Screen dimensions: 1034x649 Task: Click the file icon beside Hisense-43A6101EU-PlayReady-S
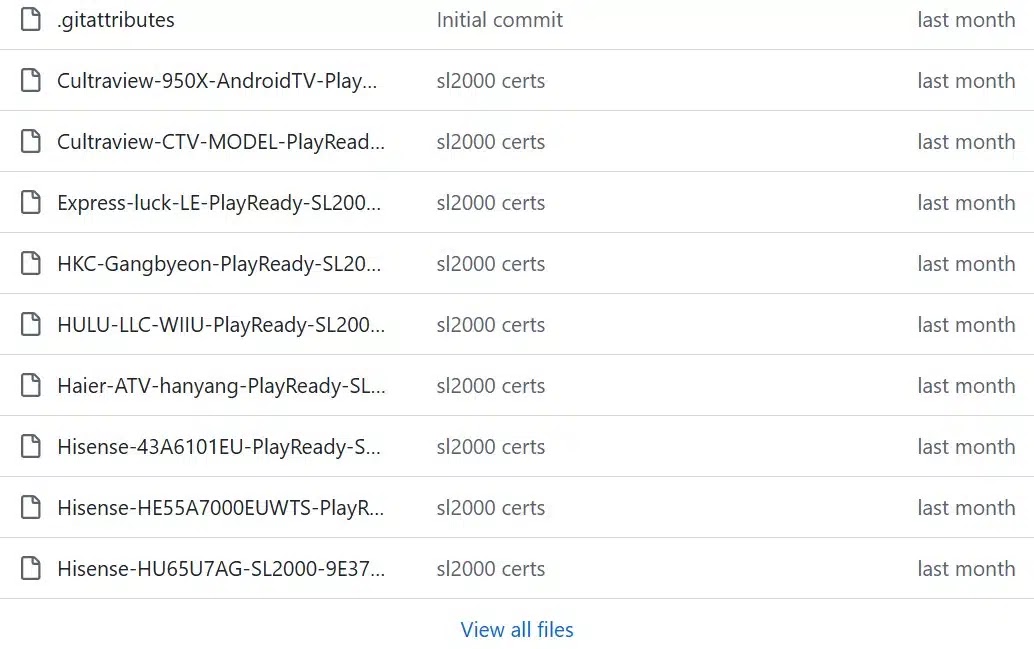pyautogui.click(x=31, y=446)
